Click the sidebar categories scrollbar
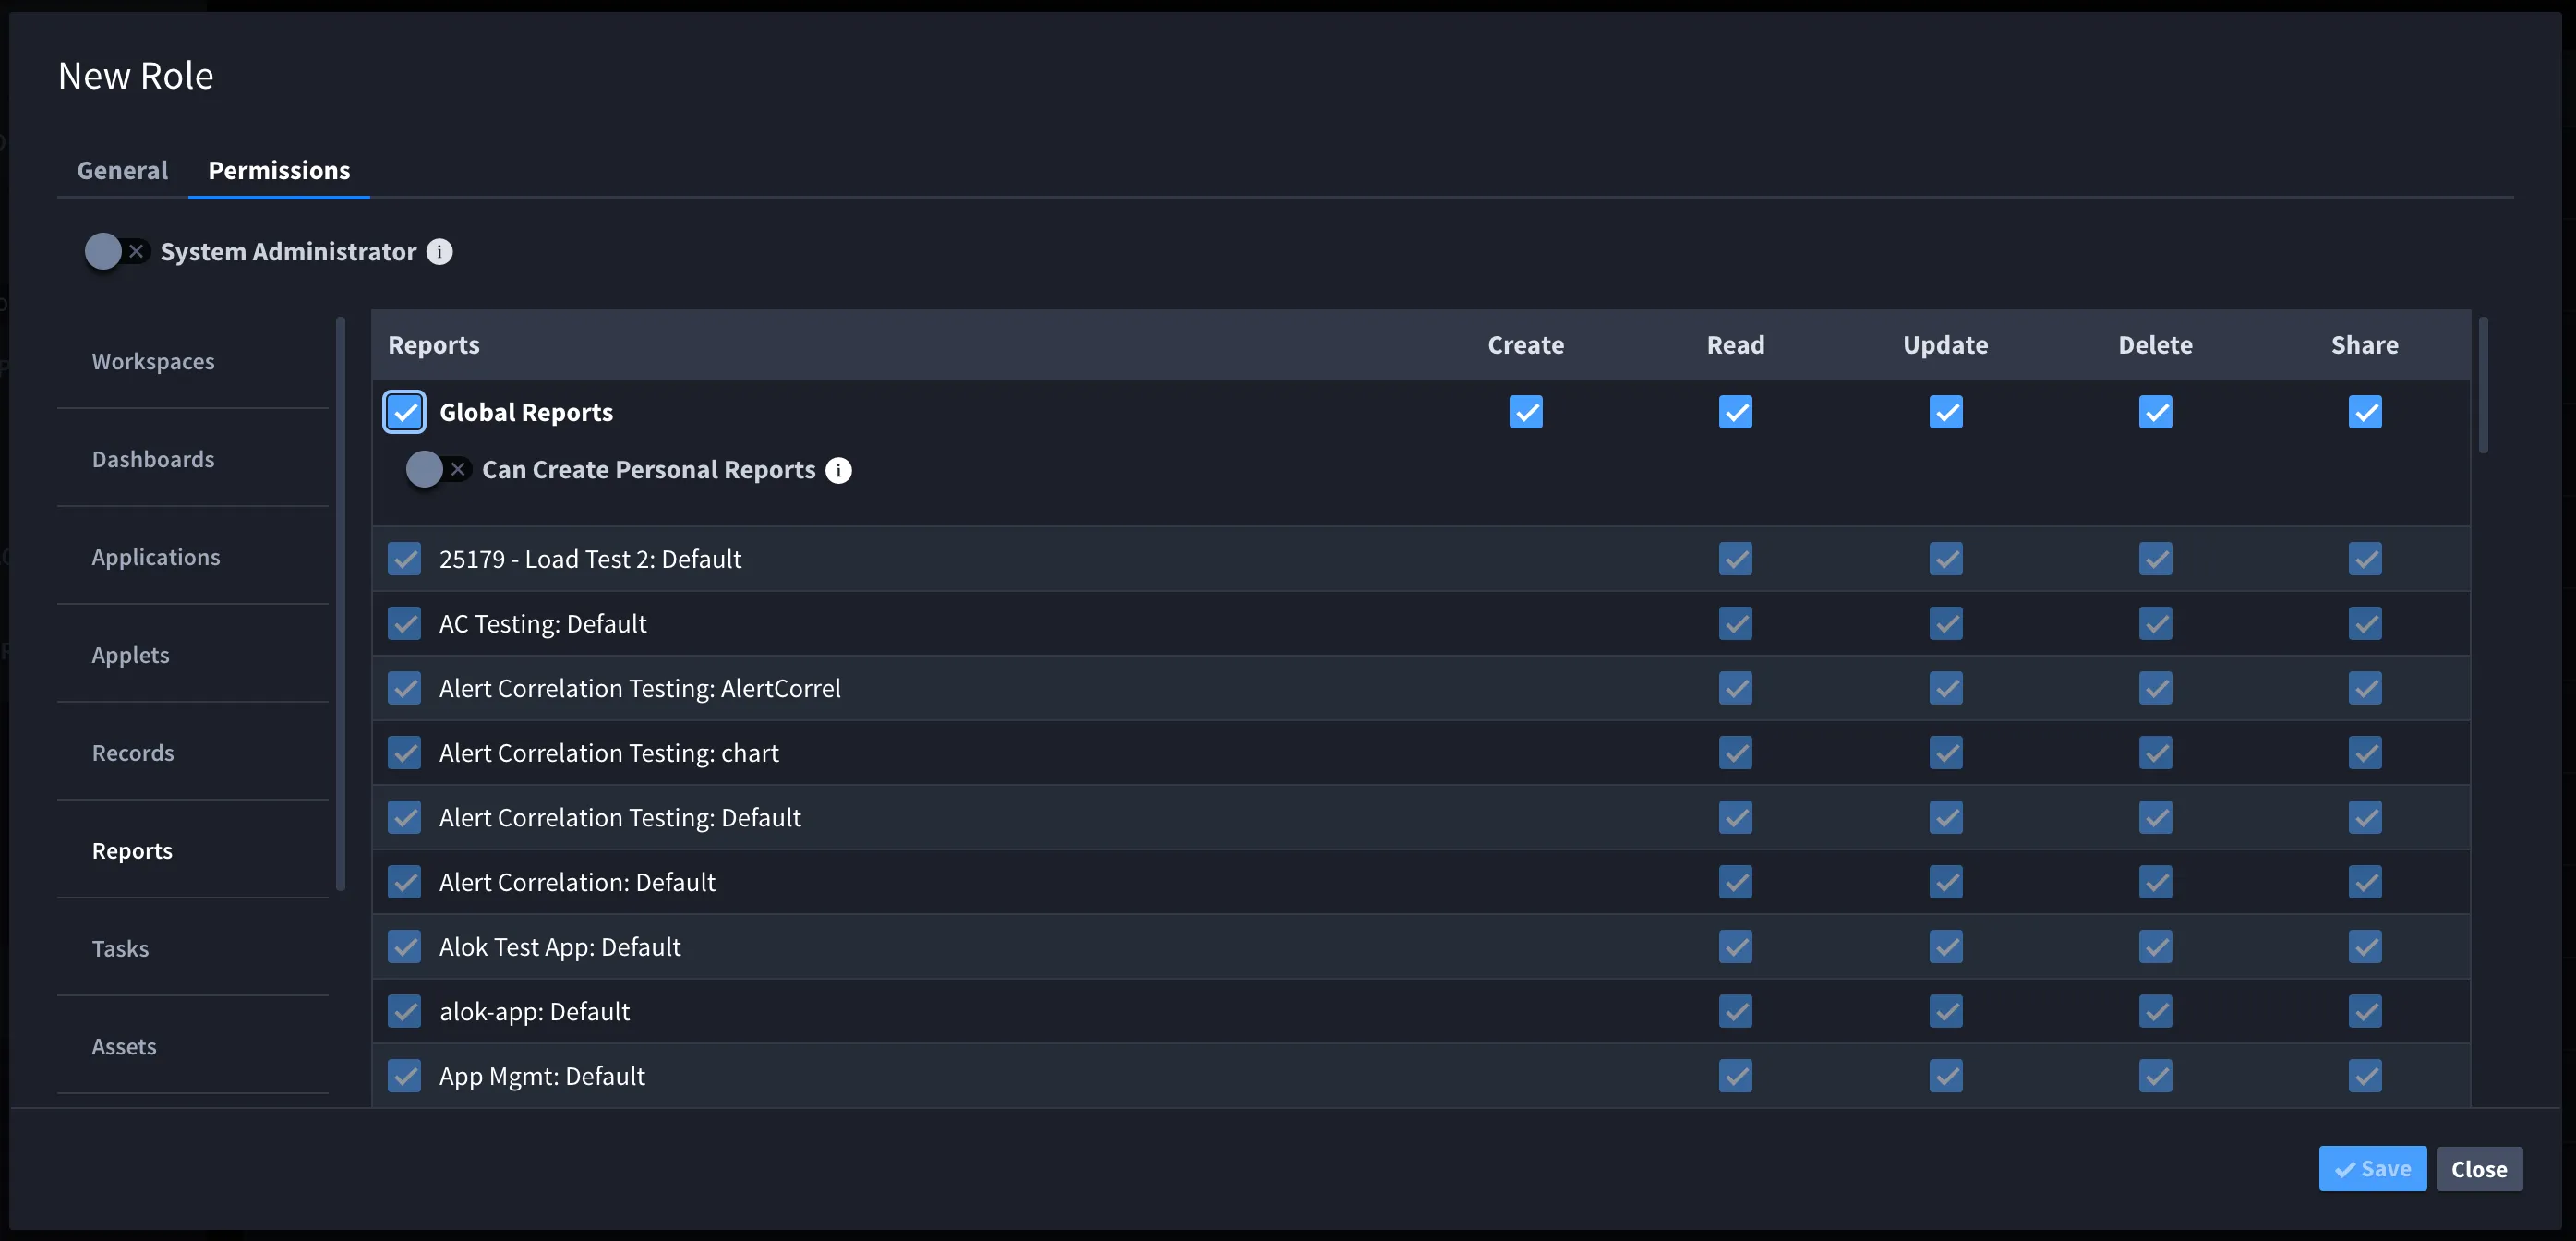2576x1241 pixels. pyautogui.click(x=341, y=603)
